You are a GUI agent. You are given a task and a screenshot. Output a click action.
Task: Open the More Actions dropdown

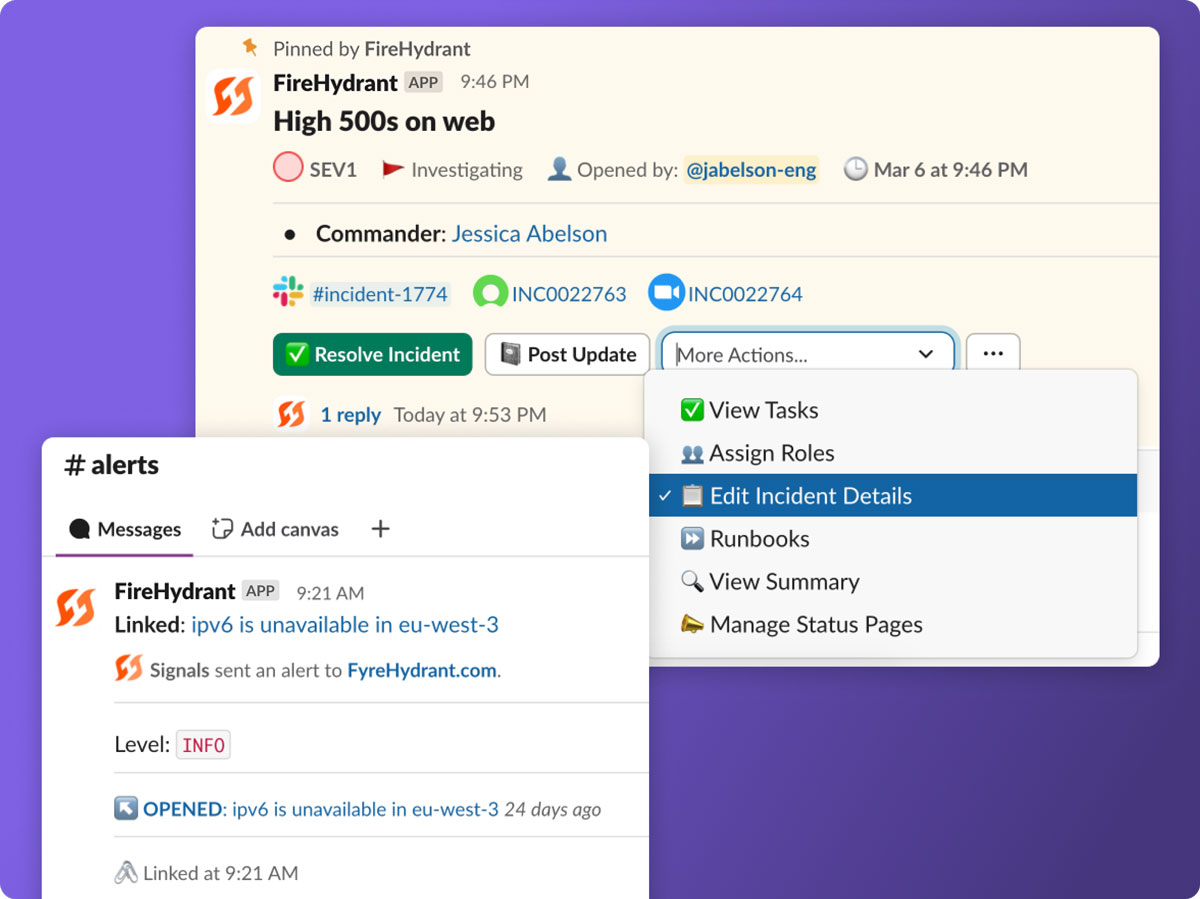807,354
